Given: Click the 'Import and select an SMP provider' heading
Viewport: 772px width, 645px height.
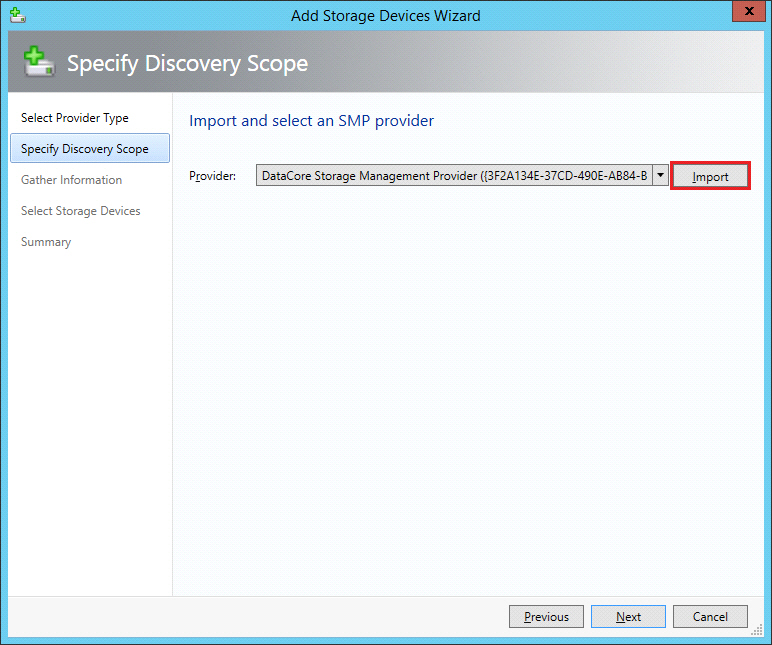Looking at the screenshot, I should coord(311,120).
